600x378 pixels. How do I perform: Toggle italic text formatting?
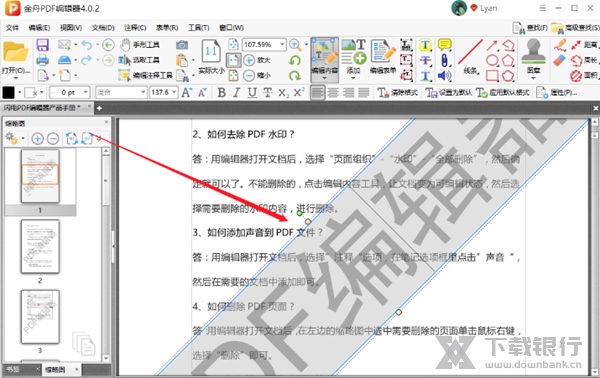pos(236,93)
